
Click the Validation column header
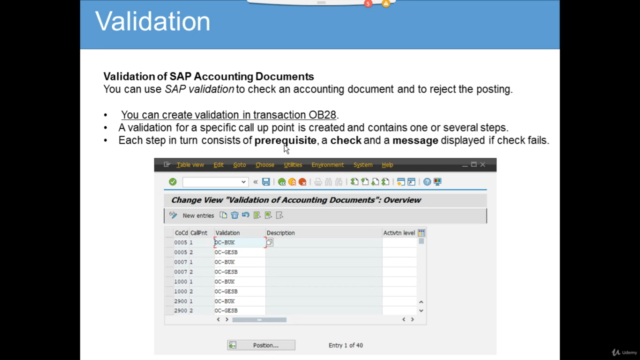240,233
